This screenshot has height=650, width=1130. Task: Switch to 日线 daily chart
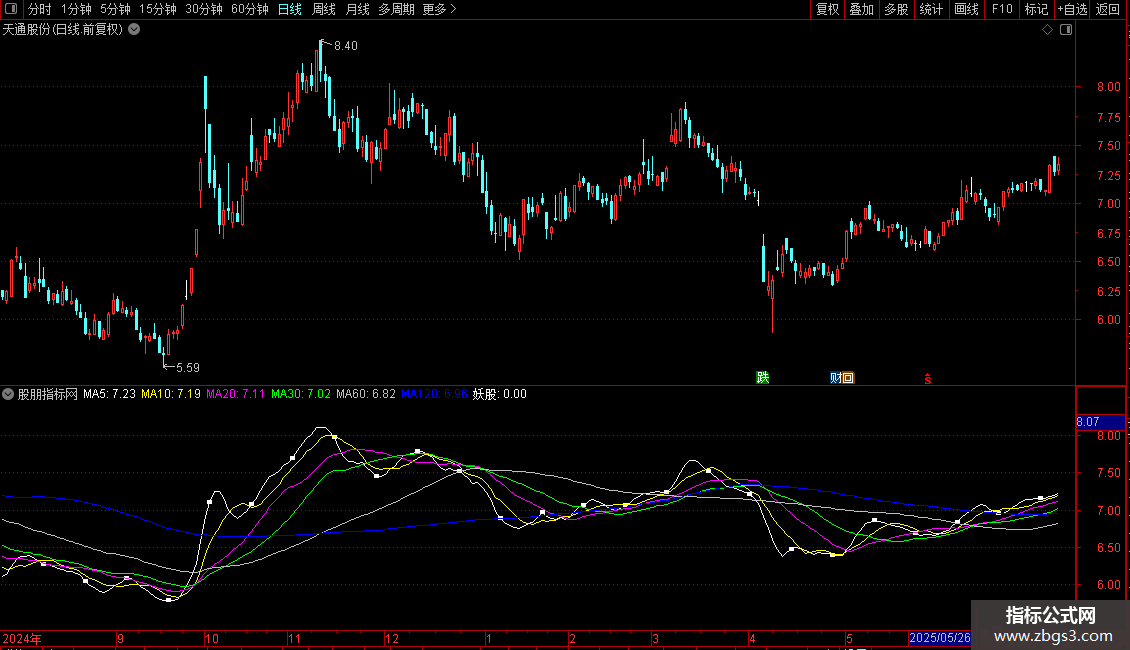[290, 9]
